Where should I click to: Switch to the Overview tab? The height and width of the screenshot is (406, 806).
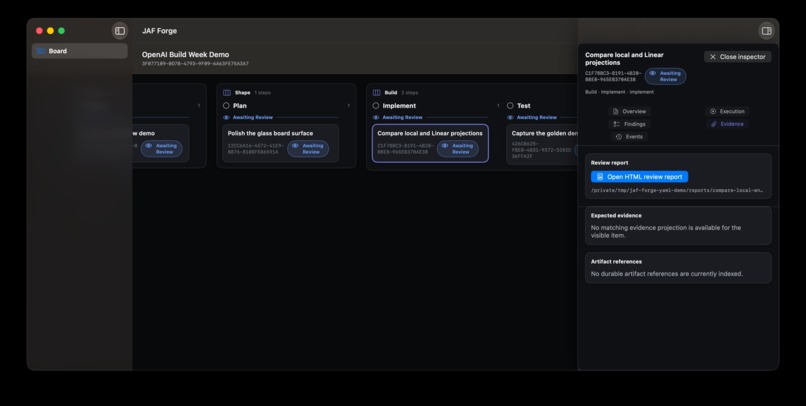pyautogui.click(x=629, y=111)
